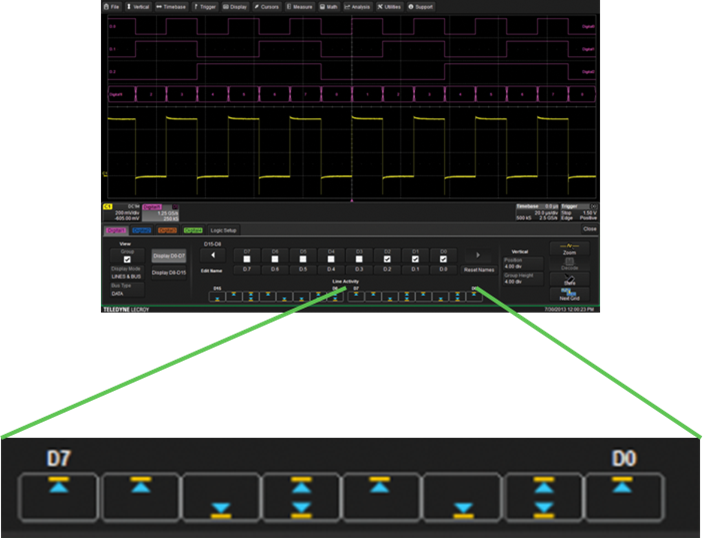Click the Decode icon button
703x538 pixels.
coord(569,264)
